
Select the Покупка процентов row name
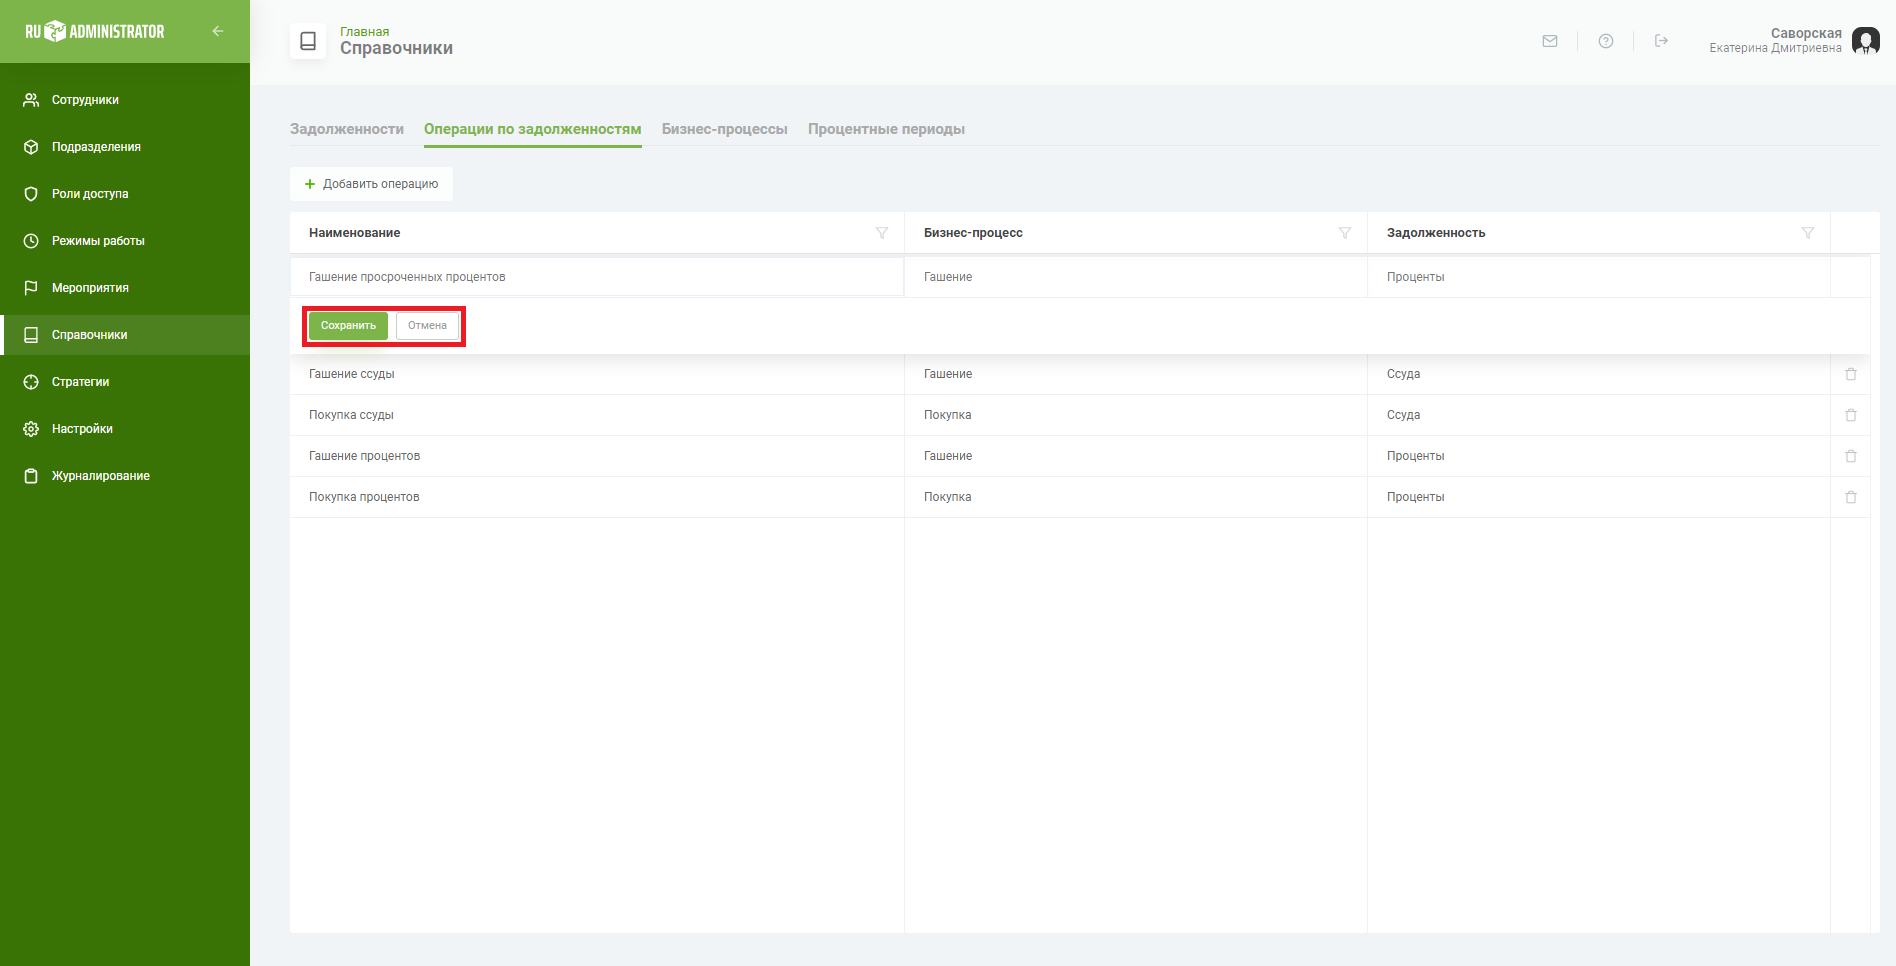364,497
